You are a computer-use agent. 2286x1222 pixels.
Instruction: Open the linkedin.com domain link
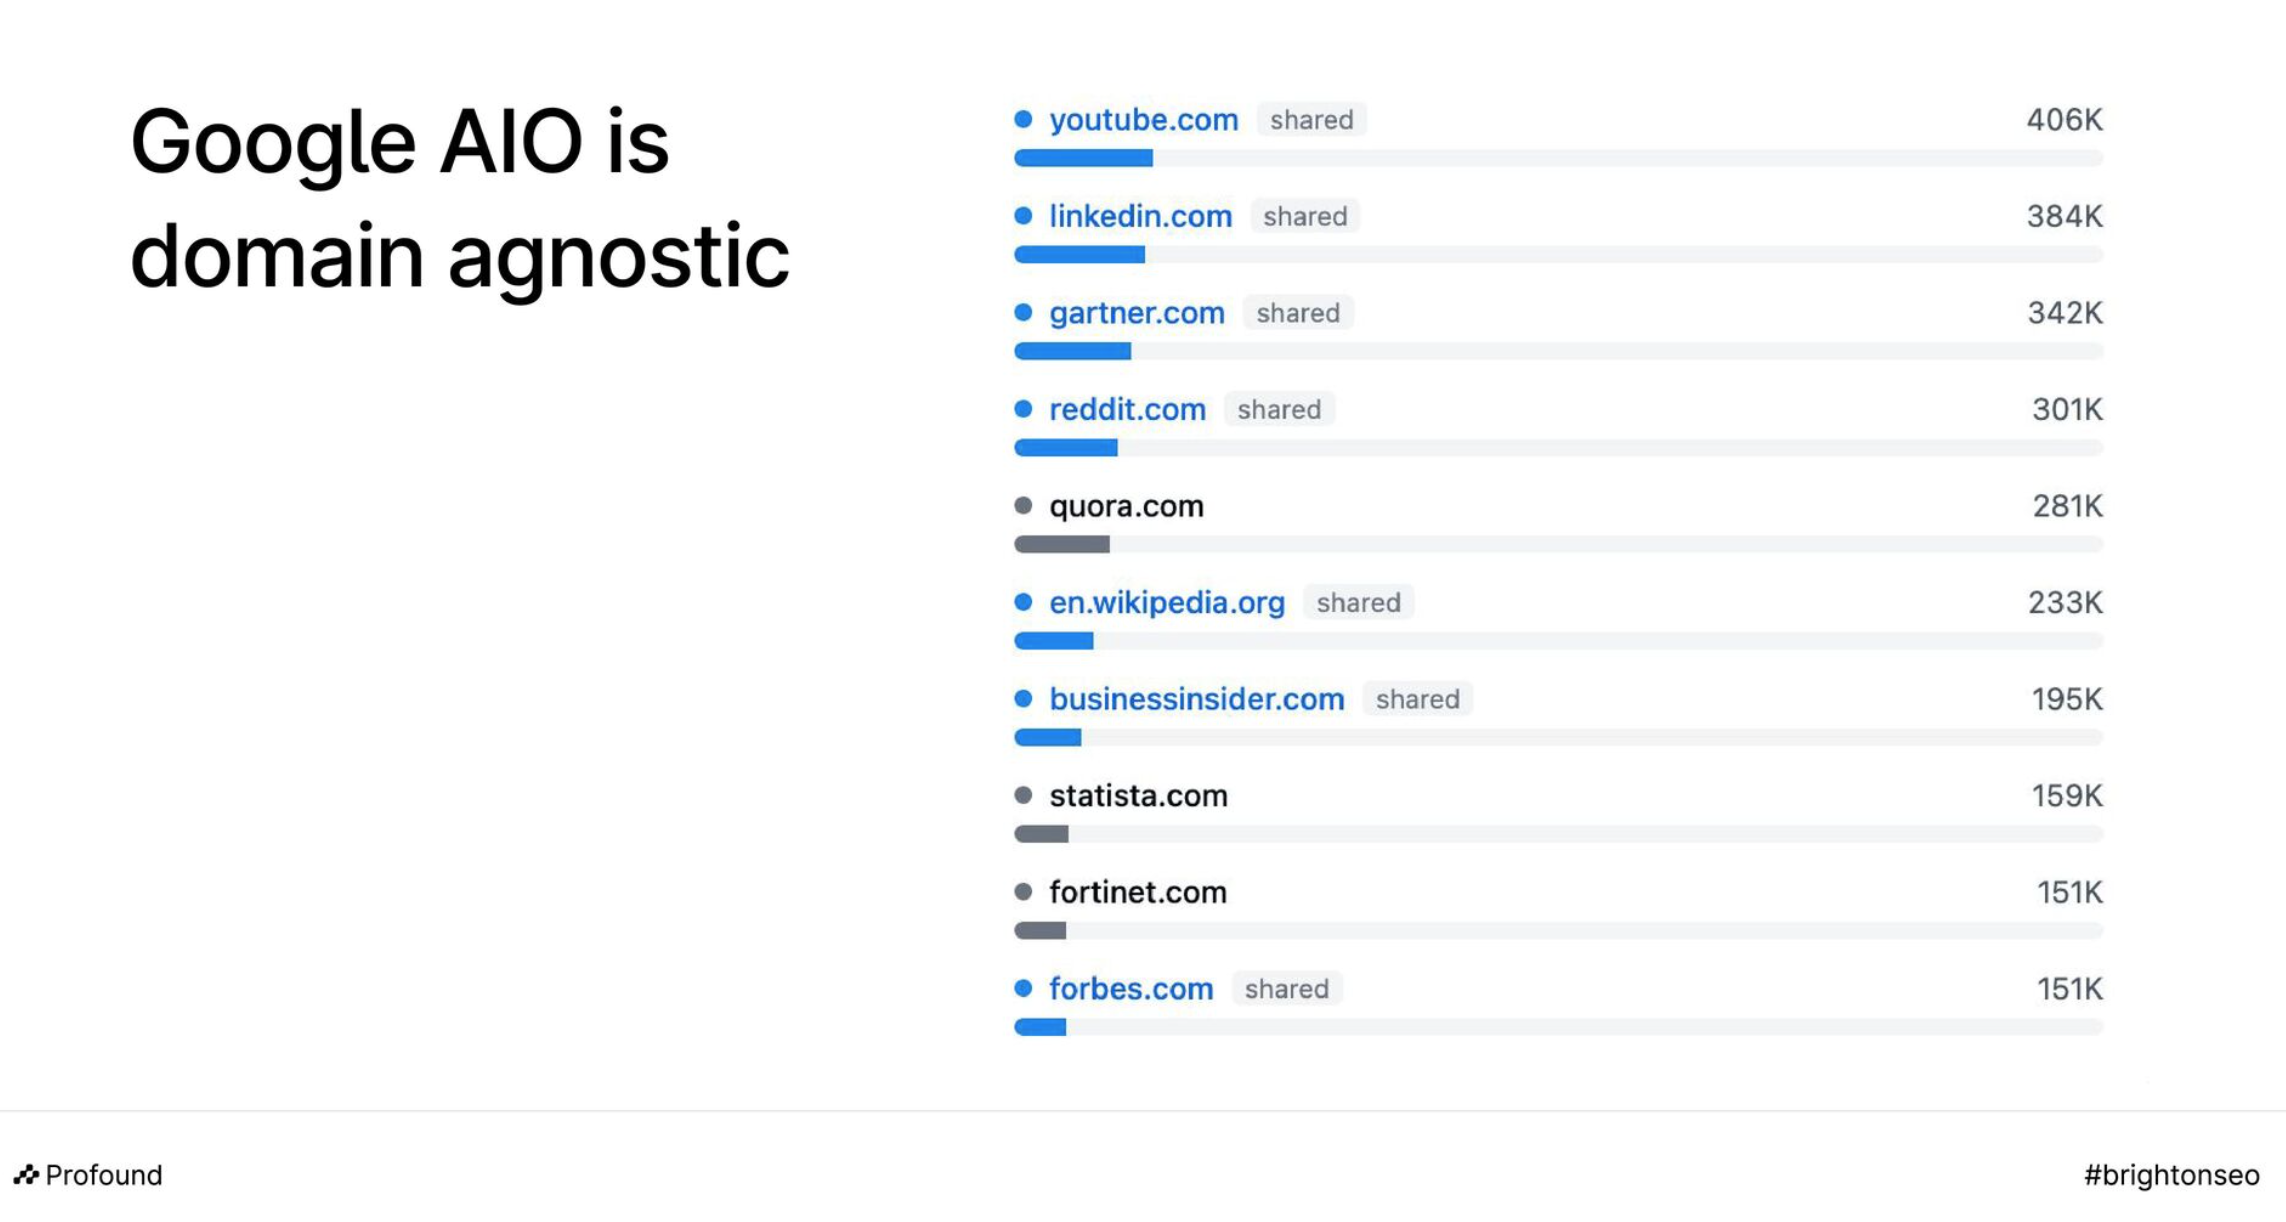pyautogui.click(x=1140, y=216)
